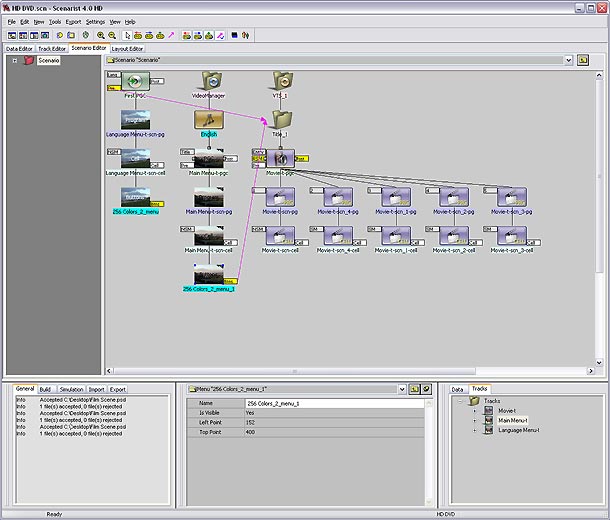Click the First PGC node icon

(x=136, y=81)
